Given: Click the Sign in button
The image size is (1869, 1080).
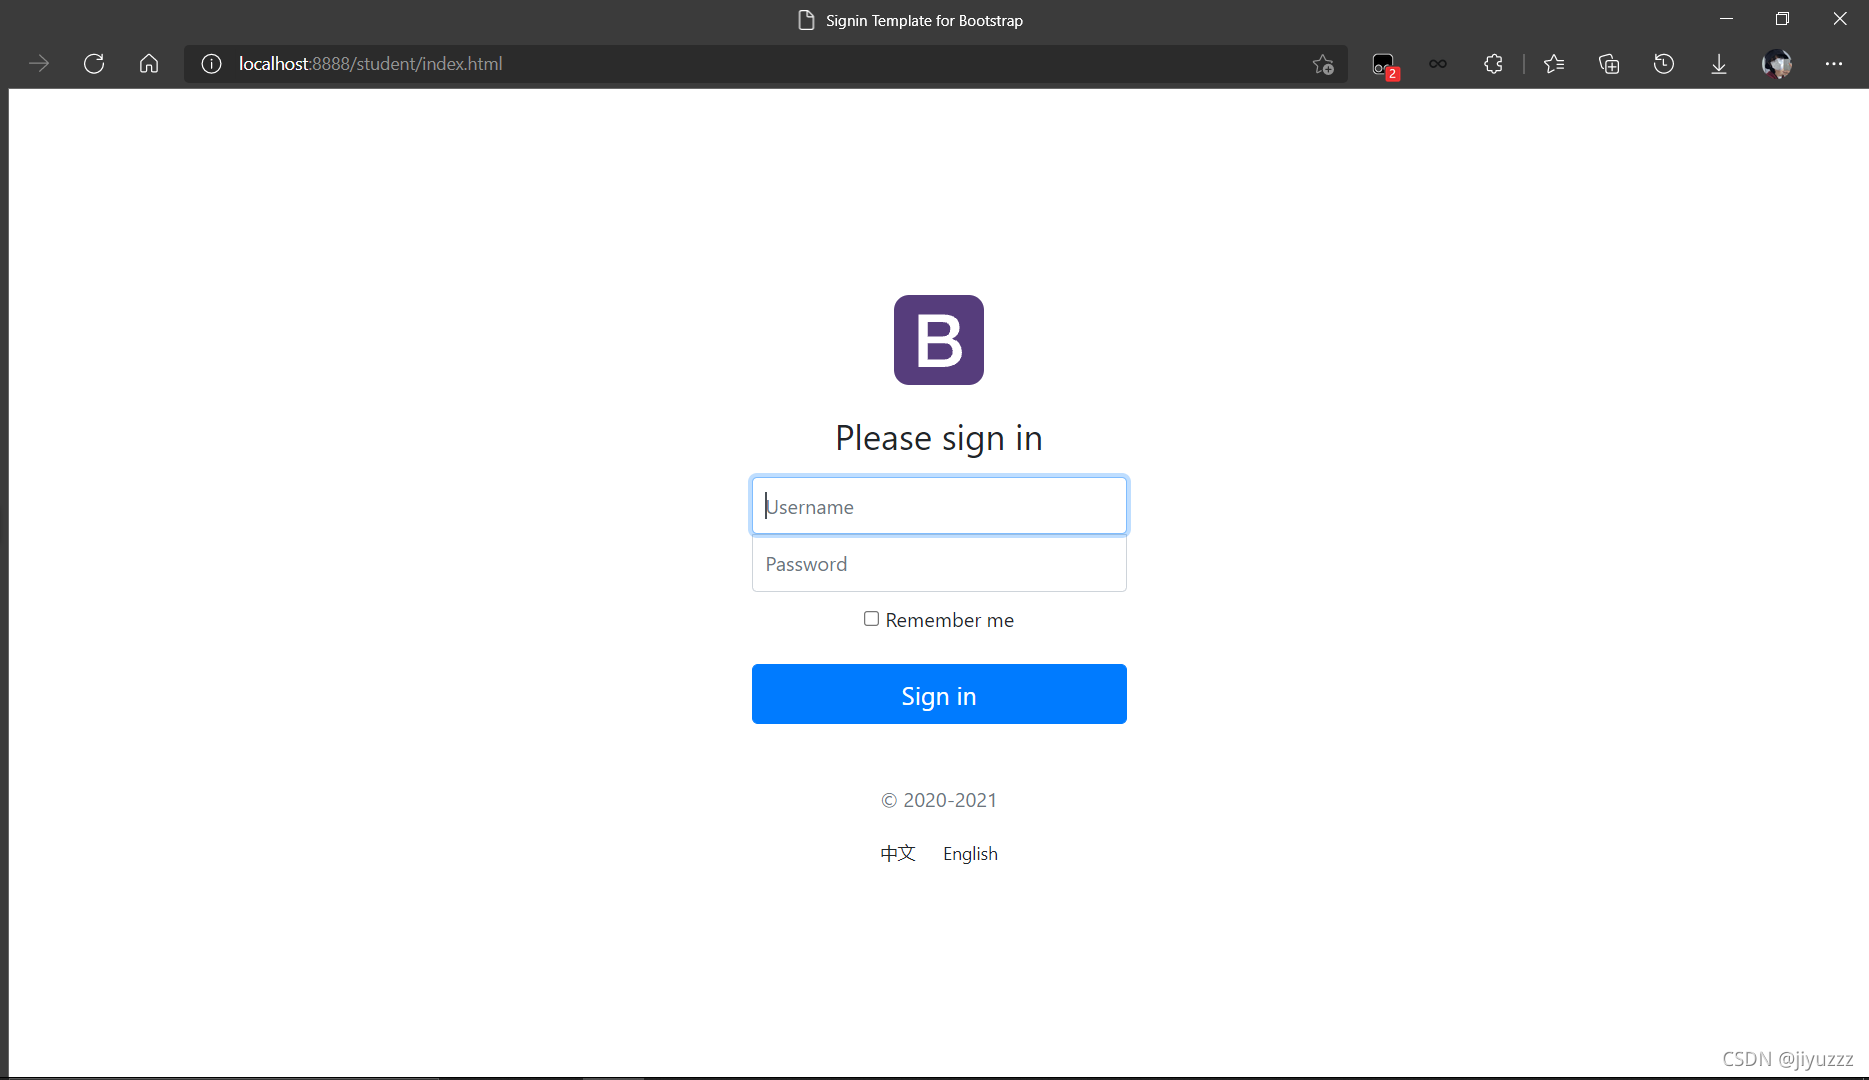Looking at the screenshot, I should click(939, 694).
